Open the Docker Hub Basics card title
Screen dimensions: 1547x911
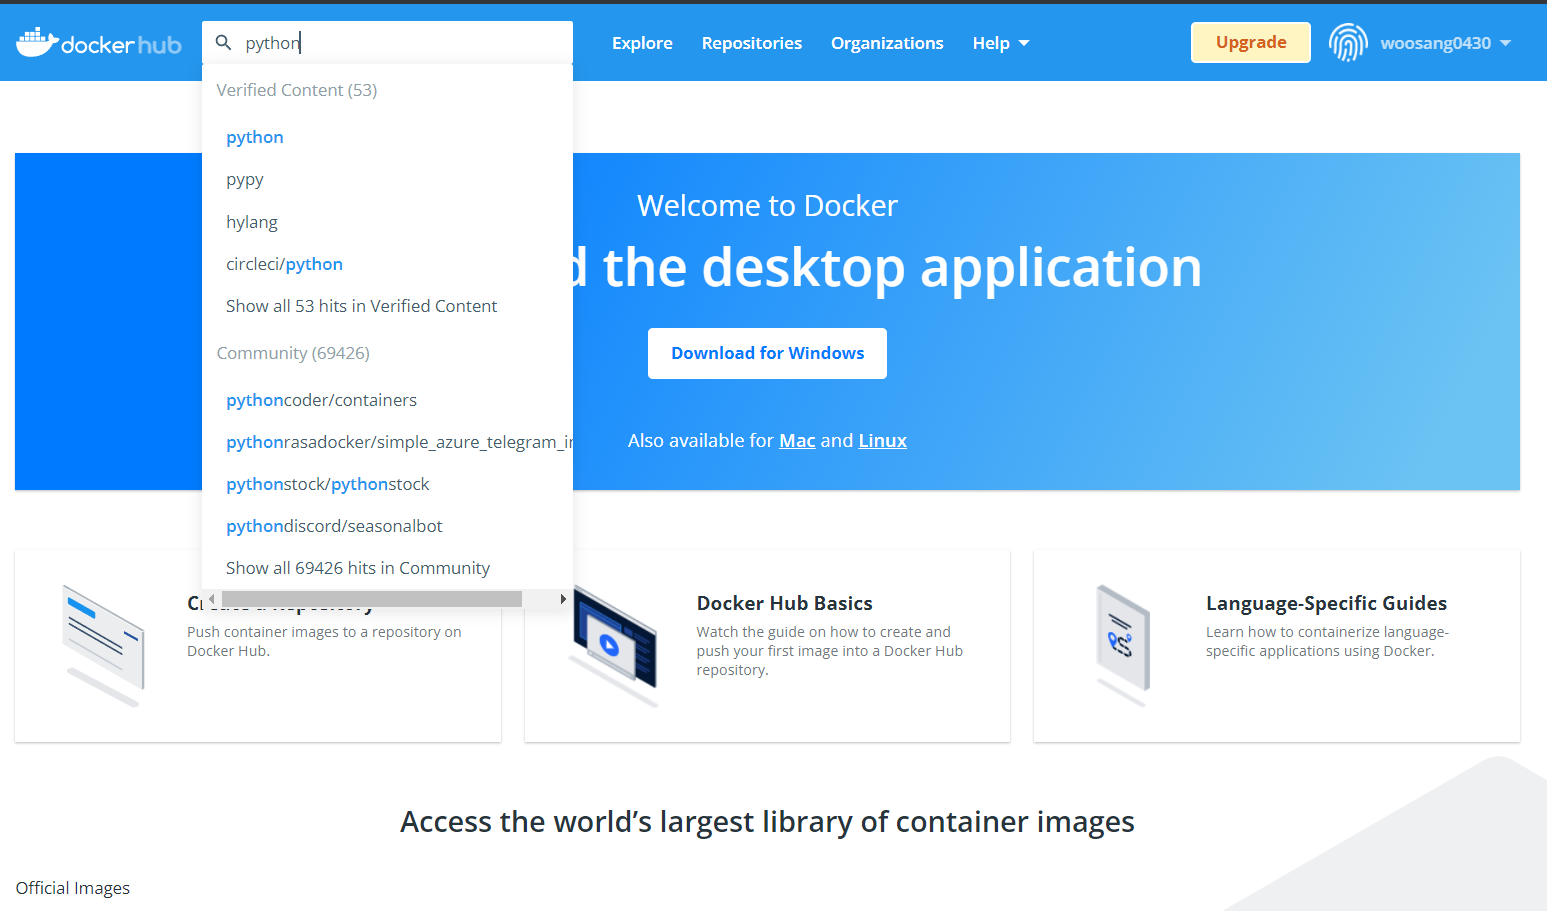(784, 603)
